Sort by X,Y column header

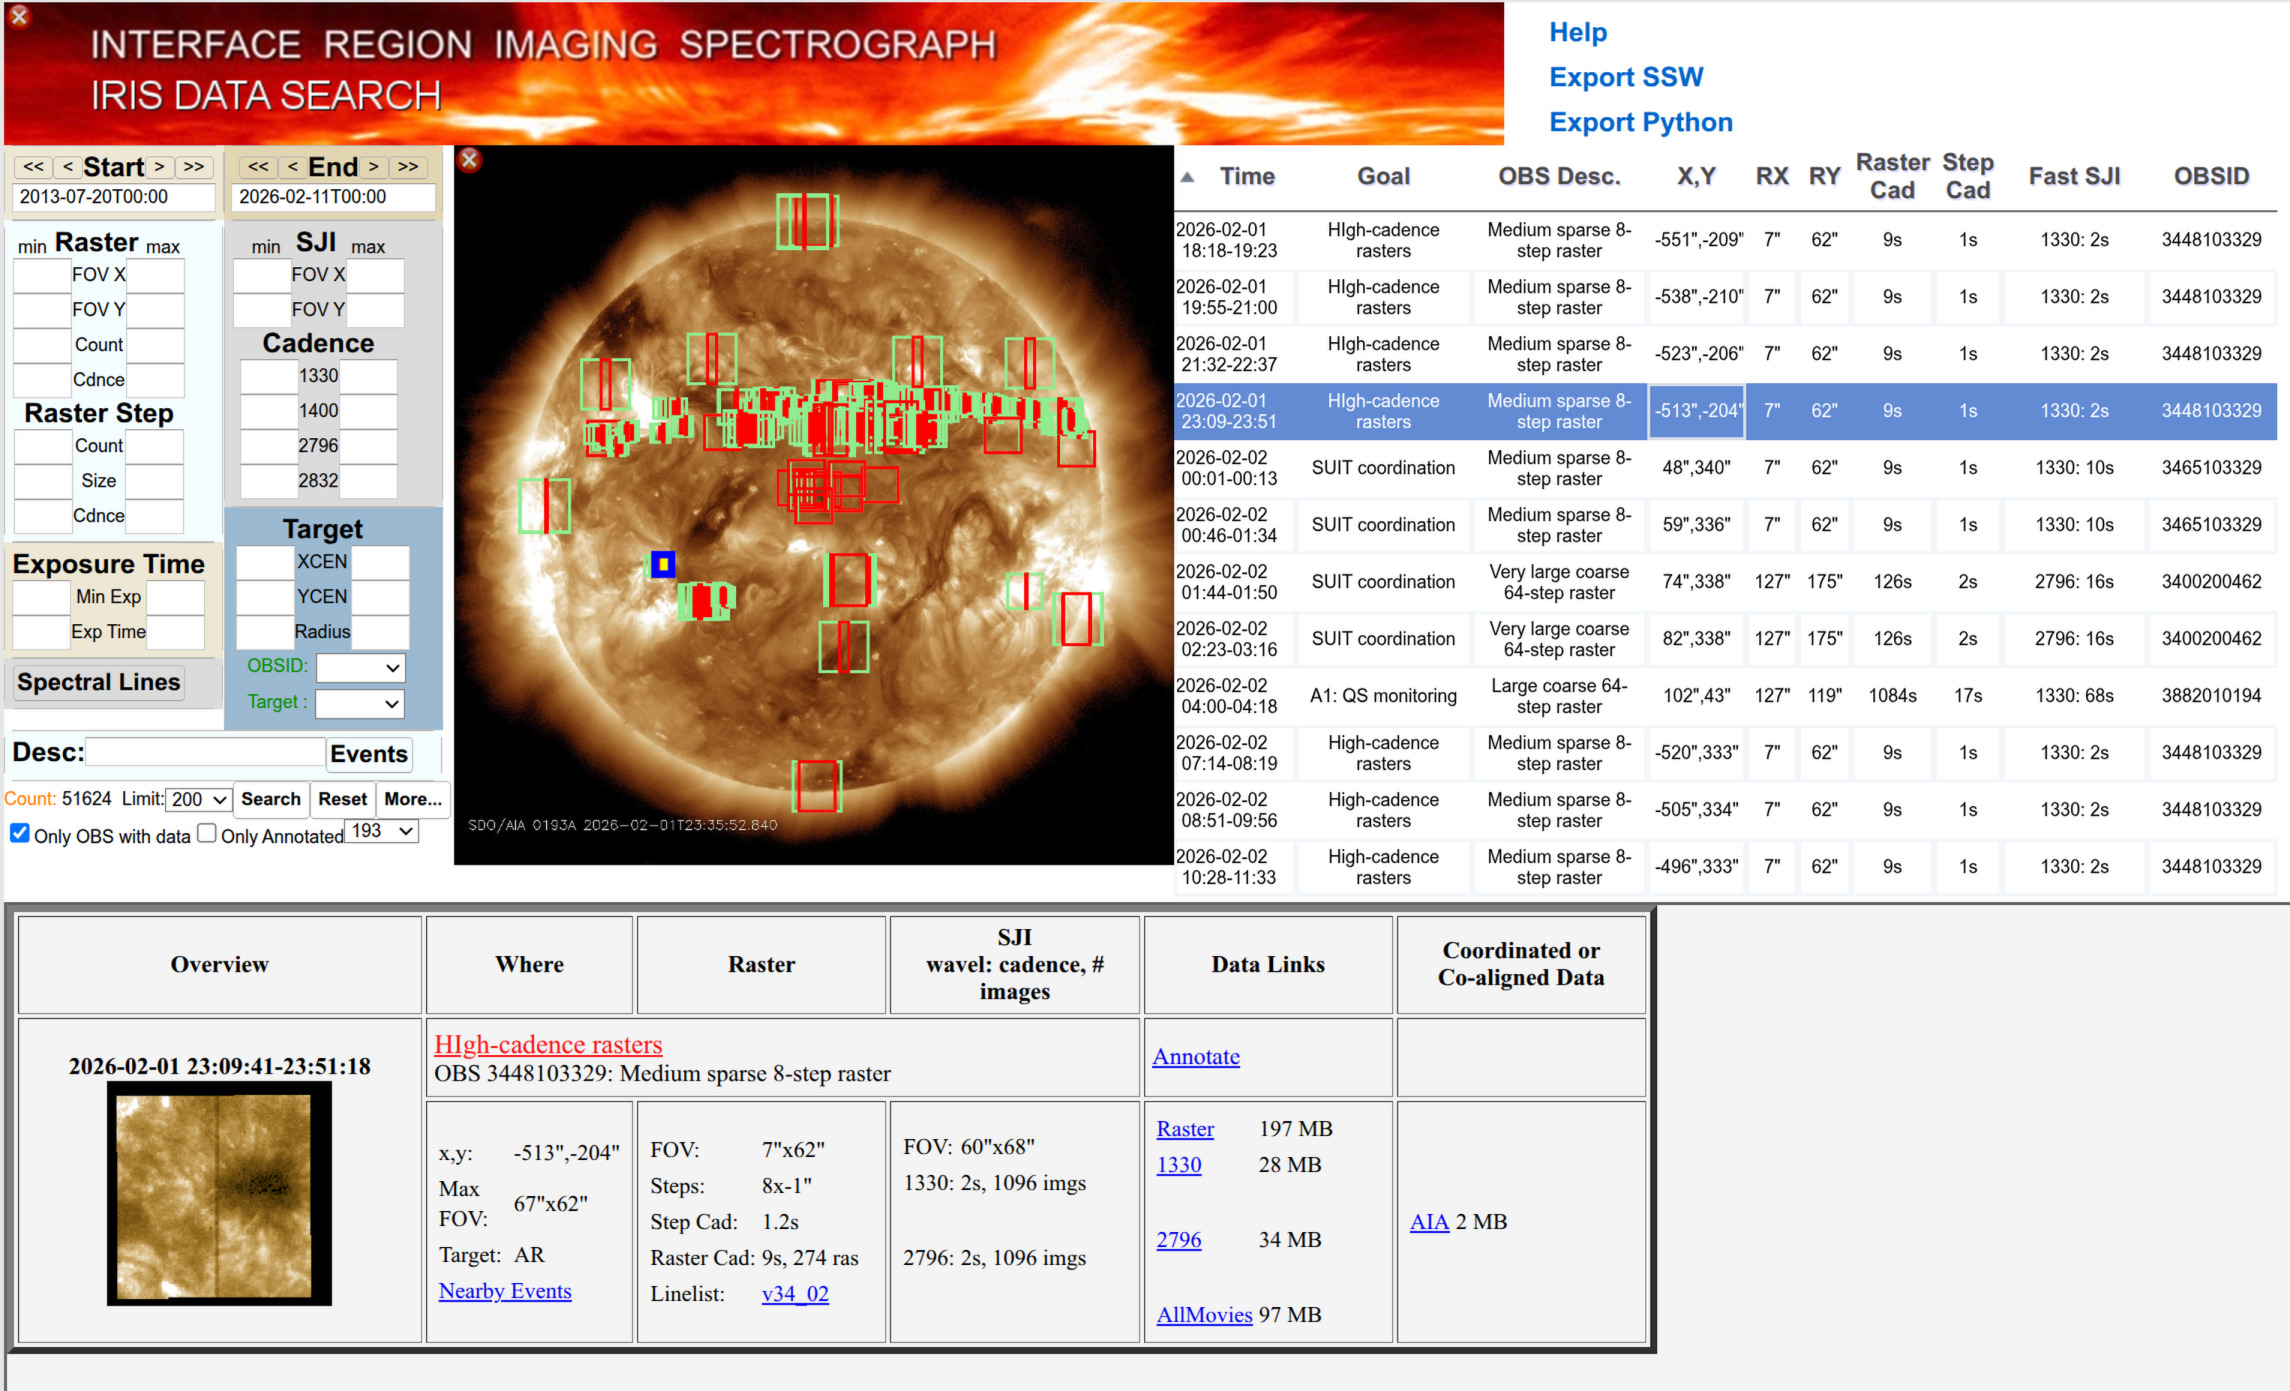coord(1696,177)
